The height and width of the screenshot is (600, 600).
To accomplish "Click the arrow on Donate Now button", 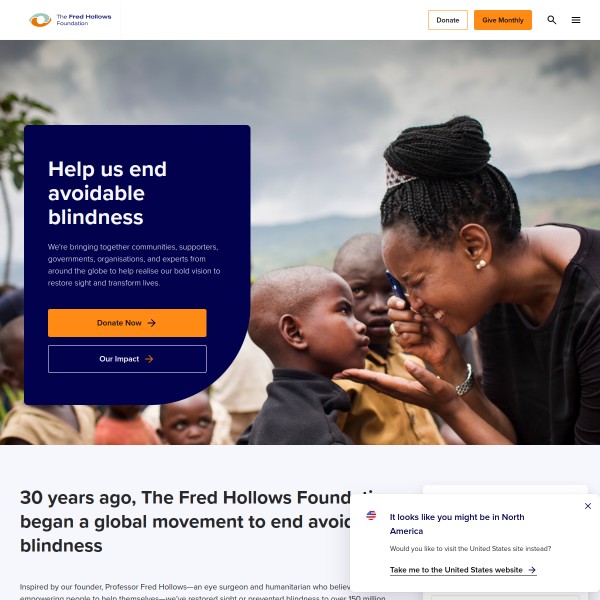I will tap(152, 323).
